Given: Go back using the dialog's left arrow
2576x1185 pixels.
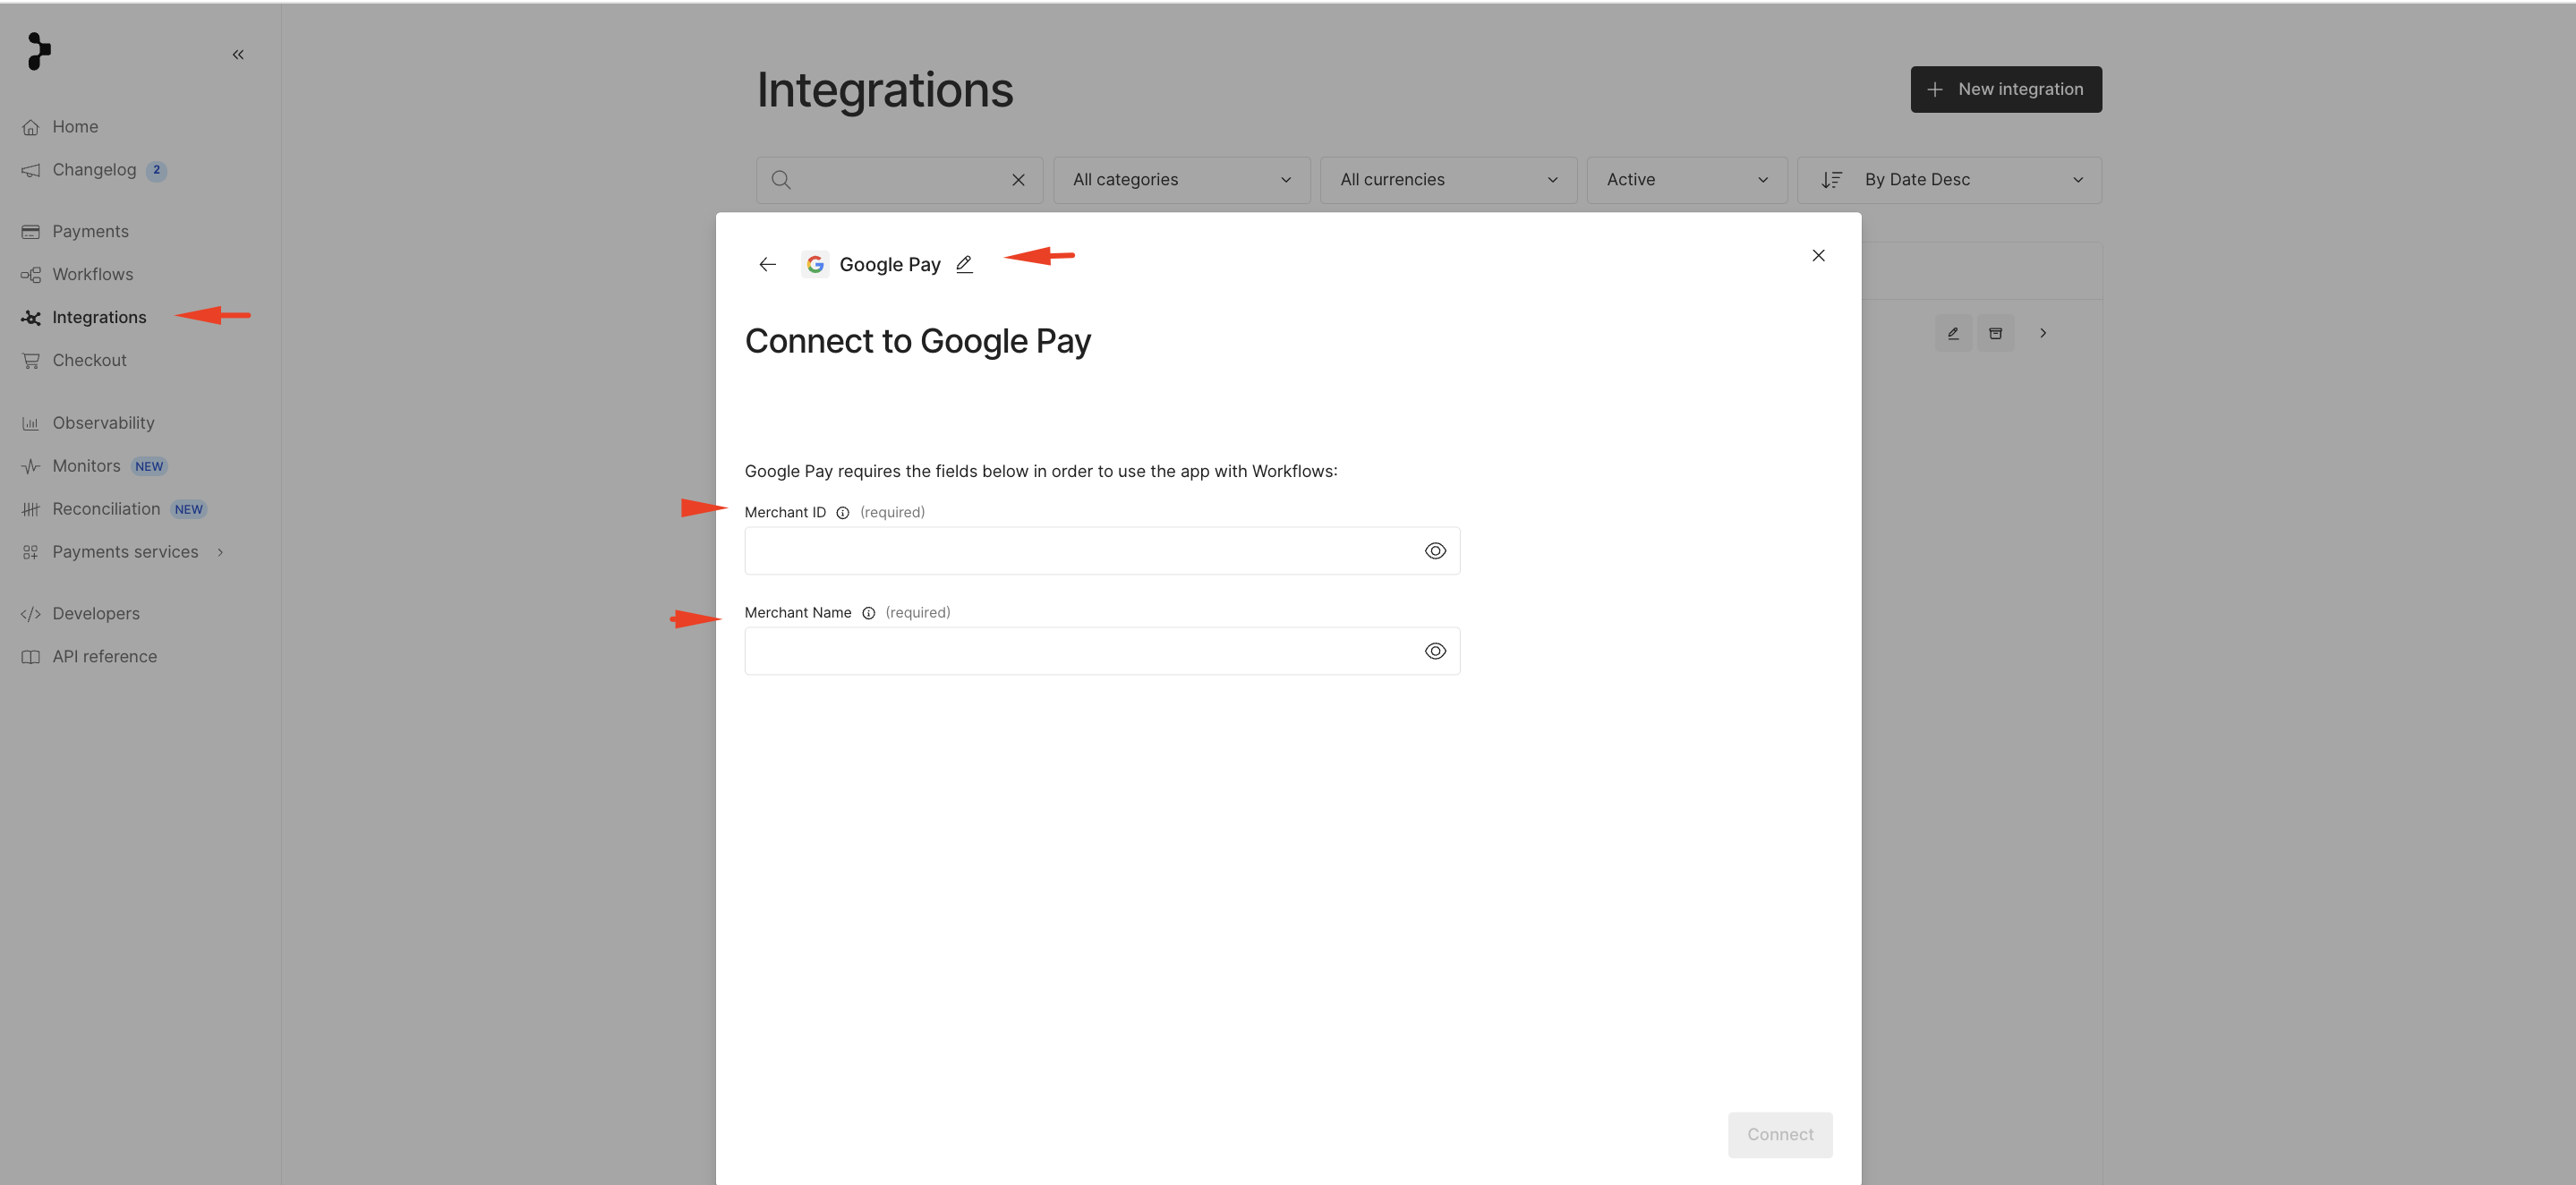Looking at the screenshot, I should point(767,265).
